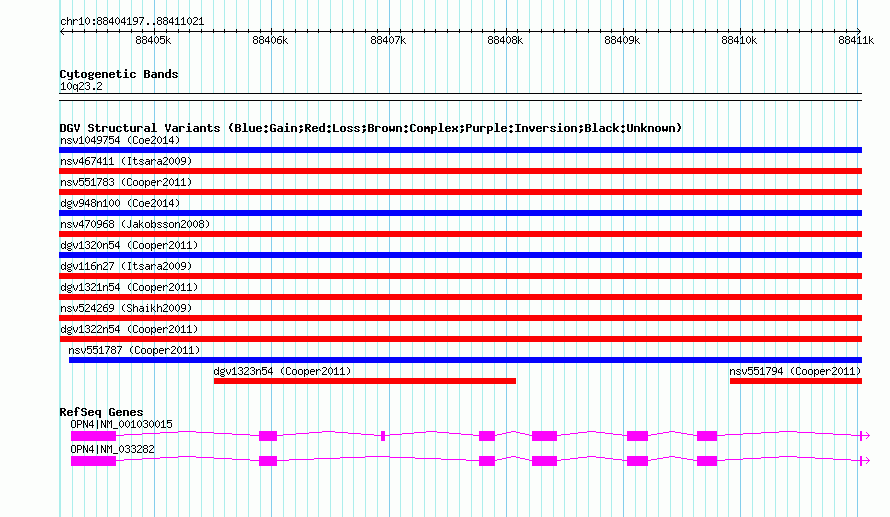Click the first wide exon of NM_001030015
Viewport: 890px width, 517px height.
[x=93, y=436]
